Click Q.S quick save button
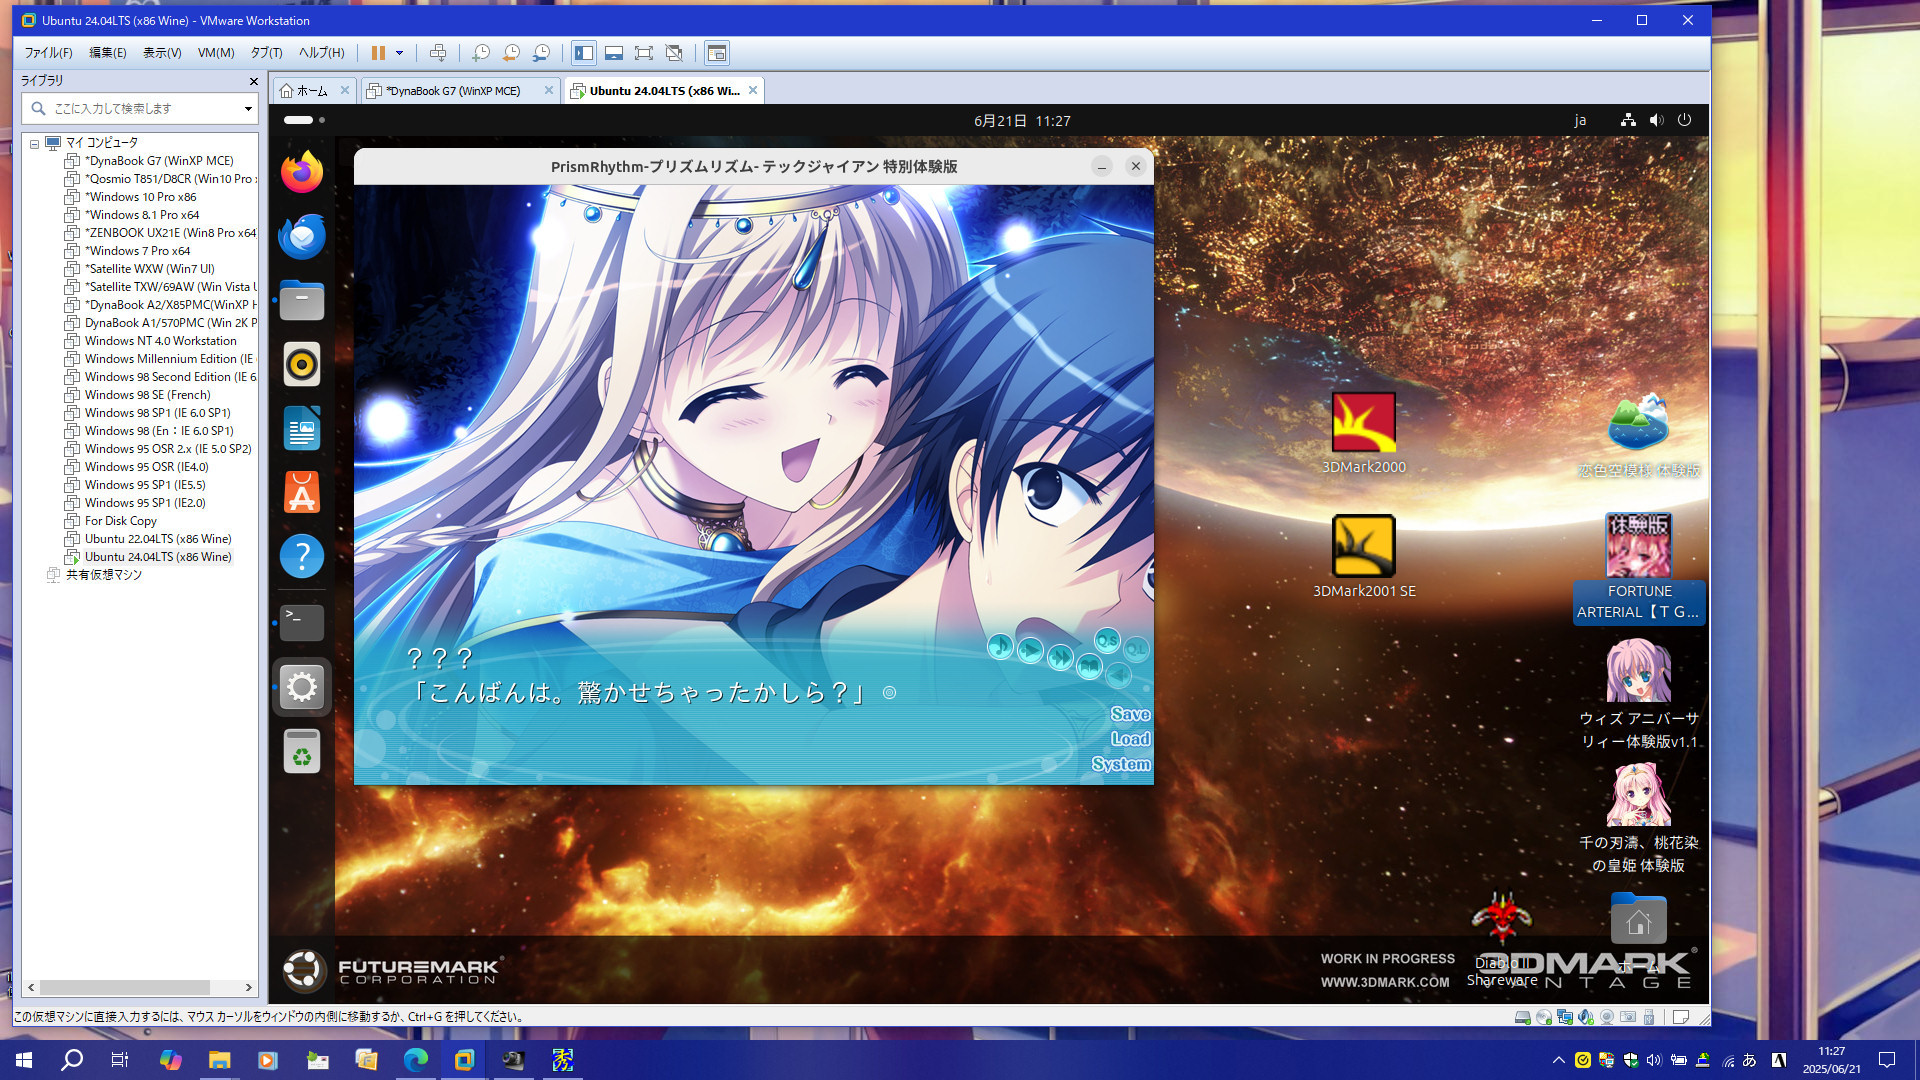The image size is (1920, 1080). click(1107, 640)
